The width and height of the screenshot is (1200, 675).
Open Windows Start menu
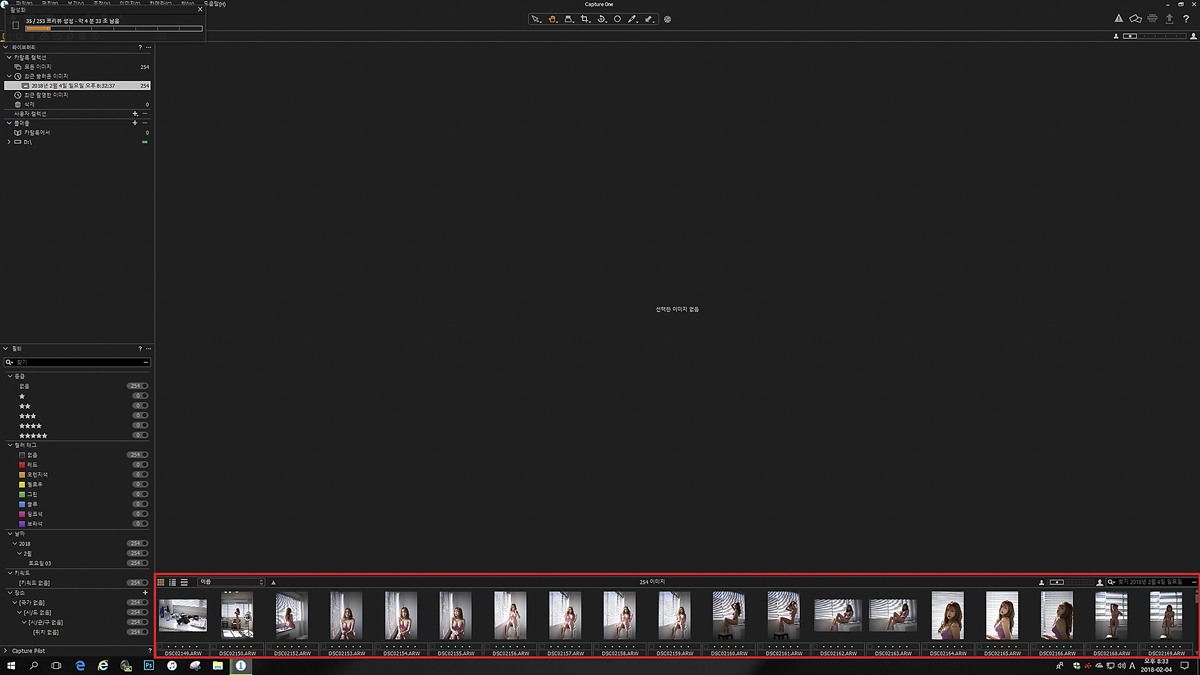[11, 665]
